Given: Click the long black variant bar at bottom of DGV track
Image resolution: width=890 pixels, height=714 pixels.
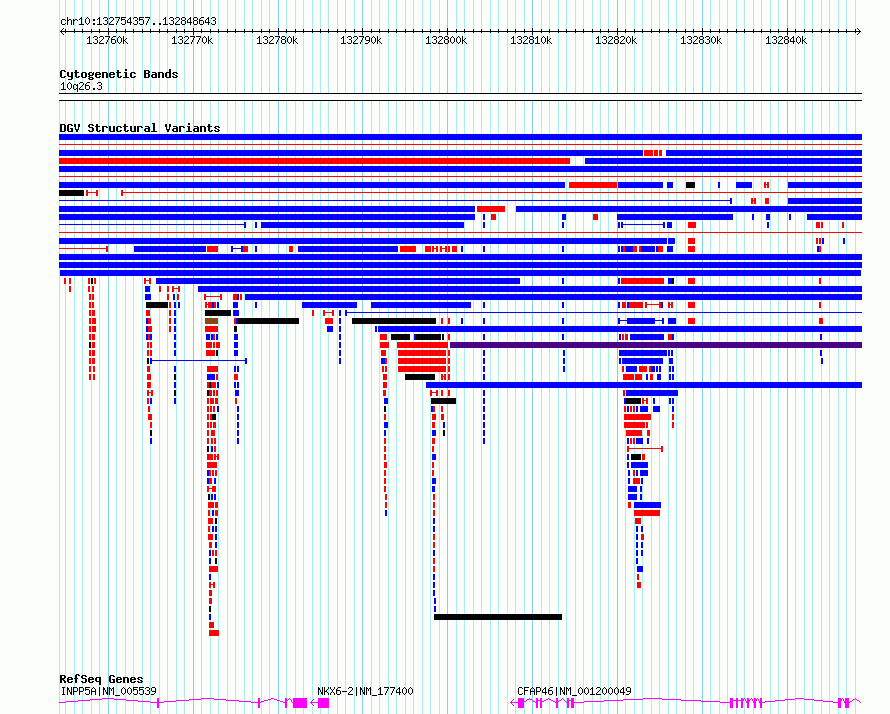Looking at the screenshot, I should tap(498, 617).
